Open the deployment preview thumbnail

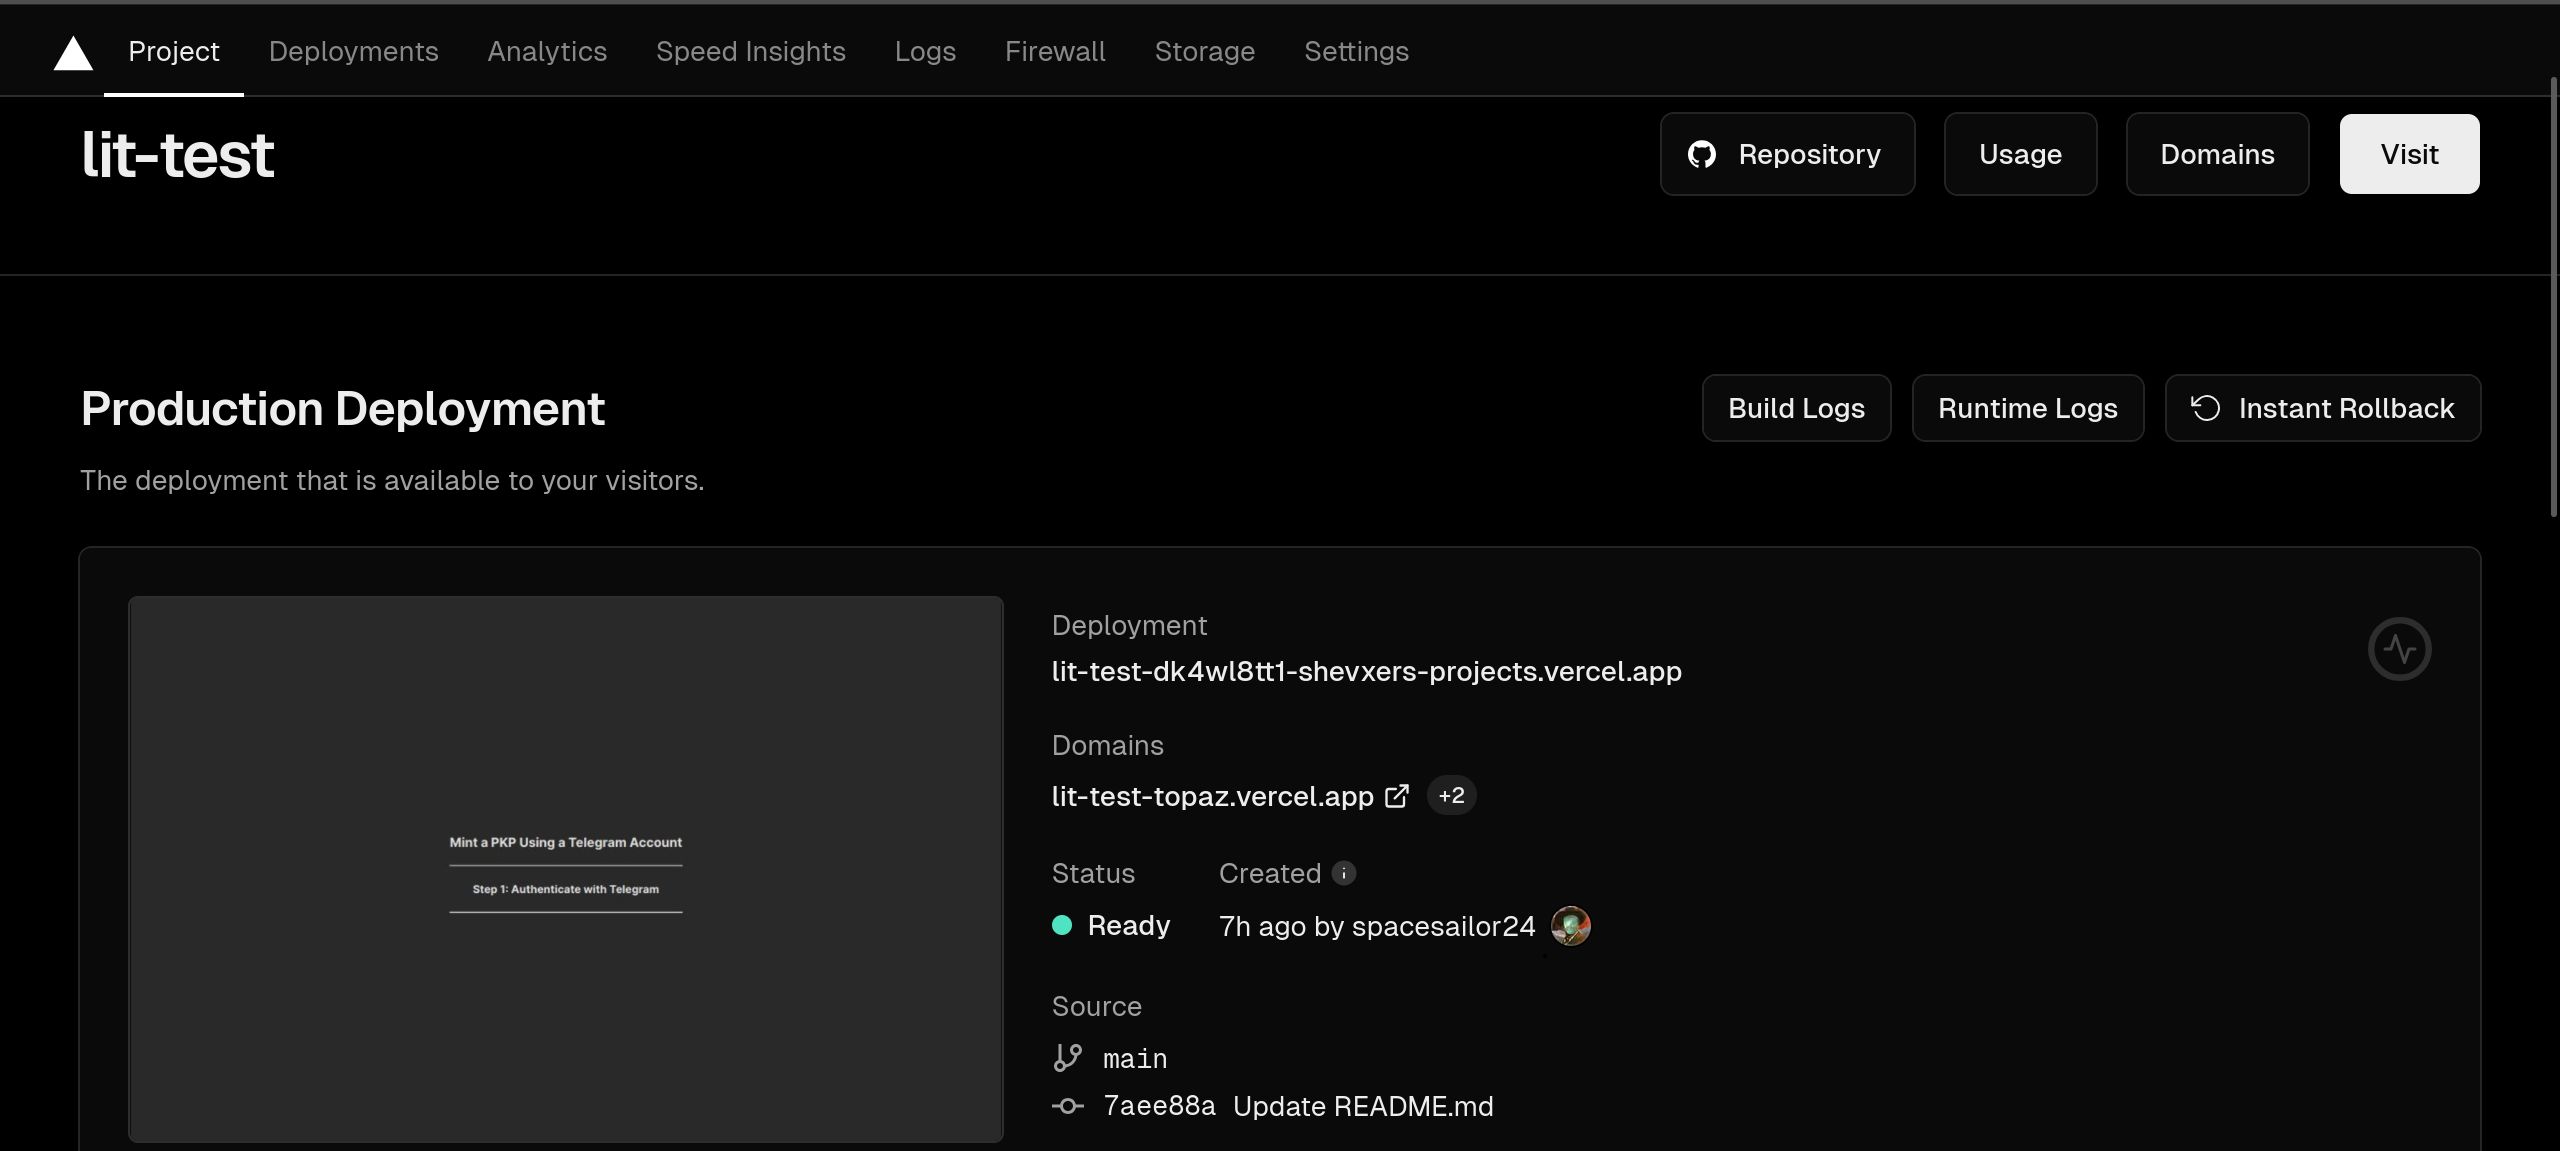click(566, 869)
